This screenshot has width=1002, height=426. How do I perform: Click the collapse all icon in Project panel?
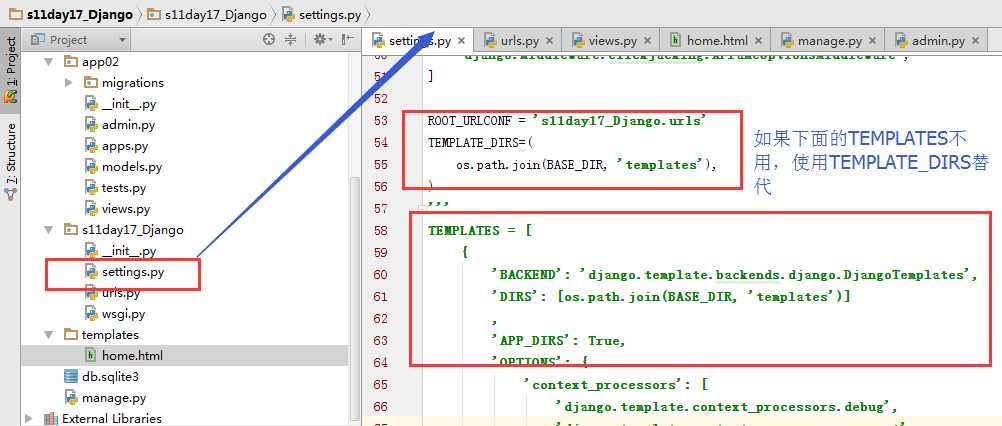pos(290,40)
